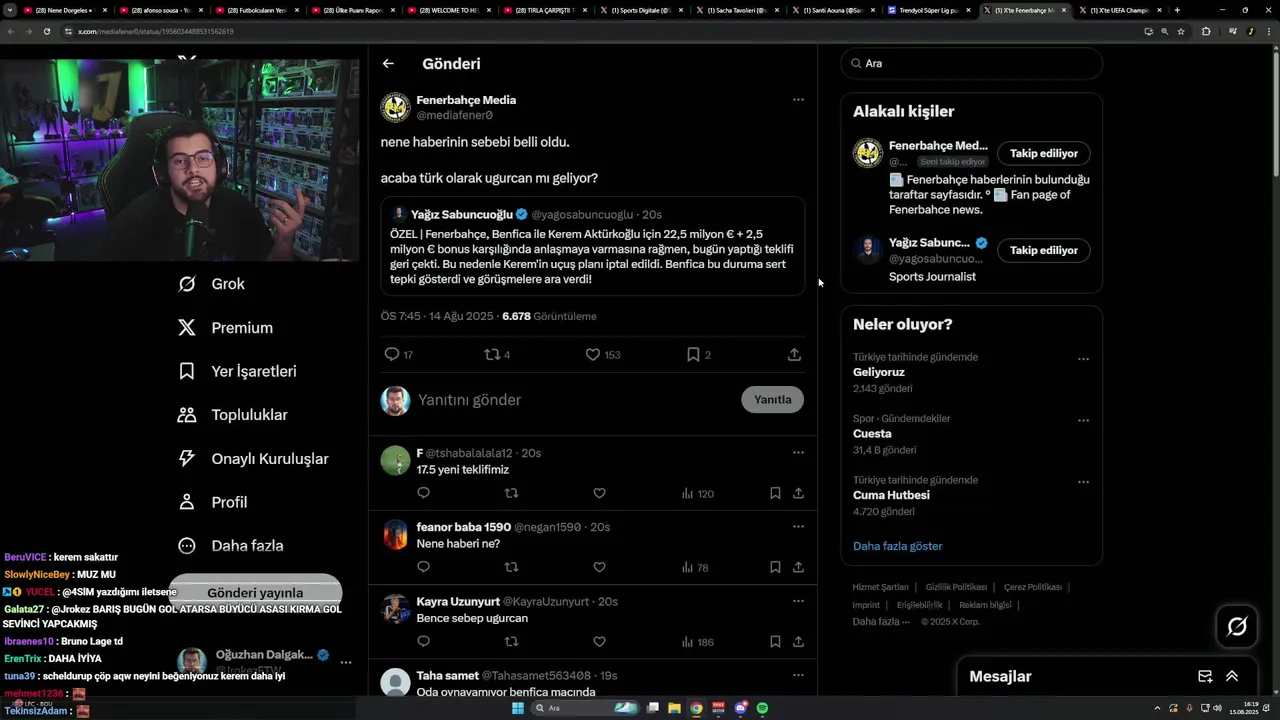
Task: Reply to 'Bence sebep ugurcan' comment
Action: tap(423, 642)
